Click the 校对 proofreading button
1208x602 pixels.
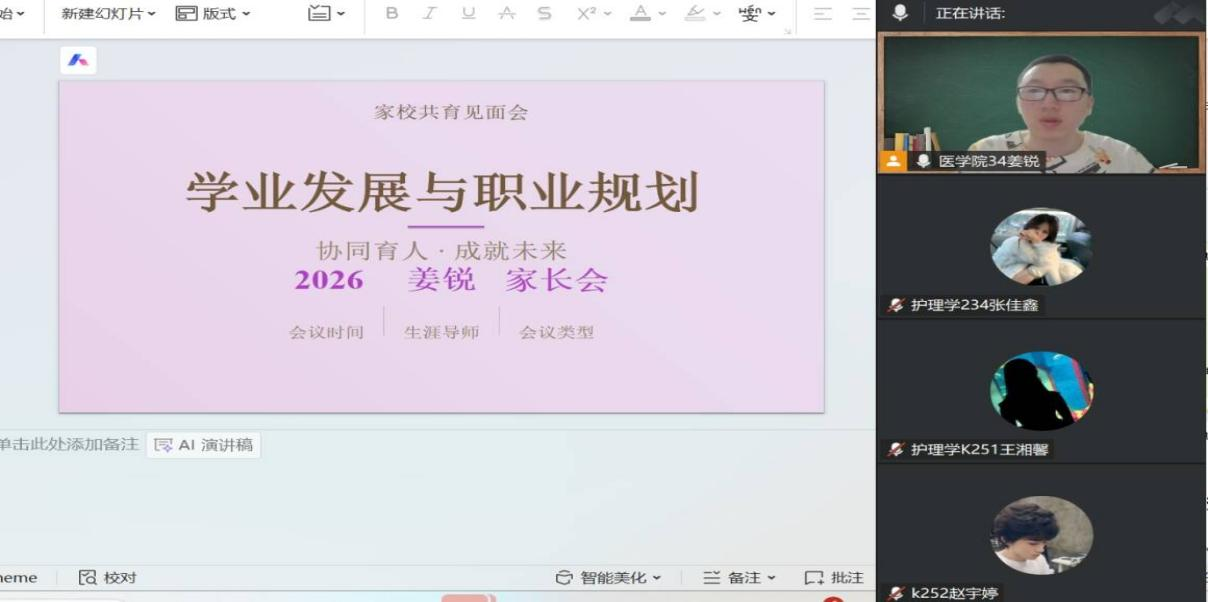(x=108, y=578)
